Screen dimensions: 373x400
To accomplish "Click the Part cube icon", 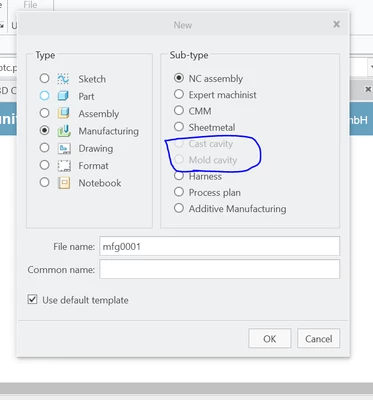I will point(63,96).
